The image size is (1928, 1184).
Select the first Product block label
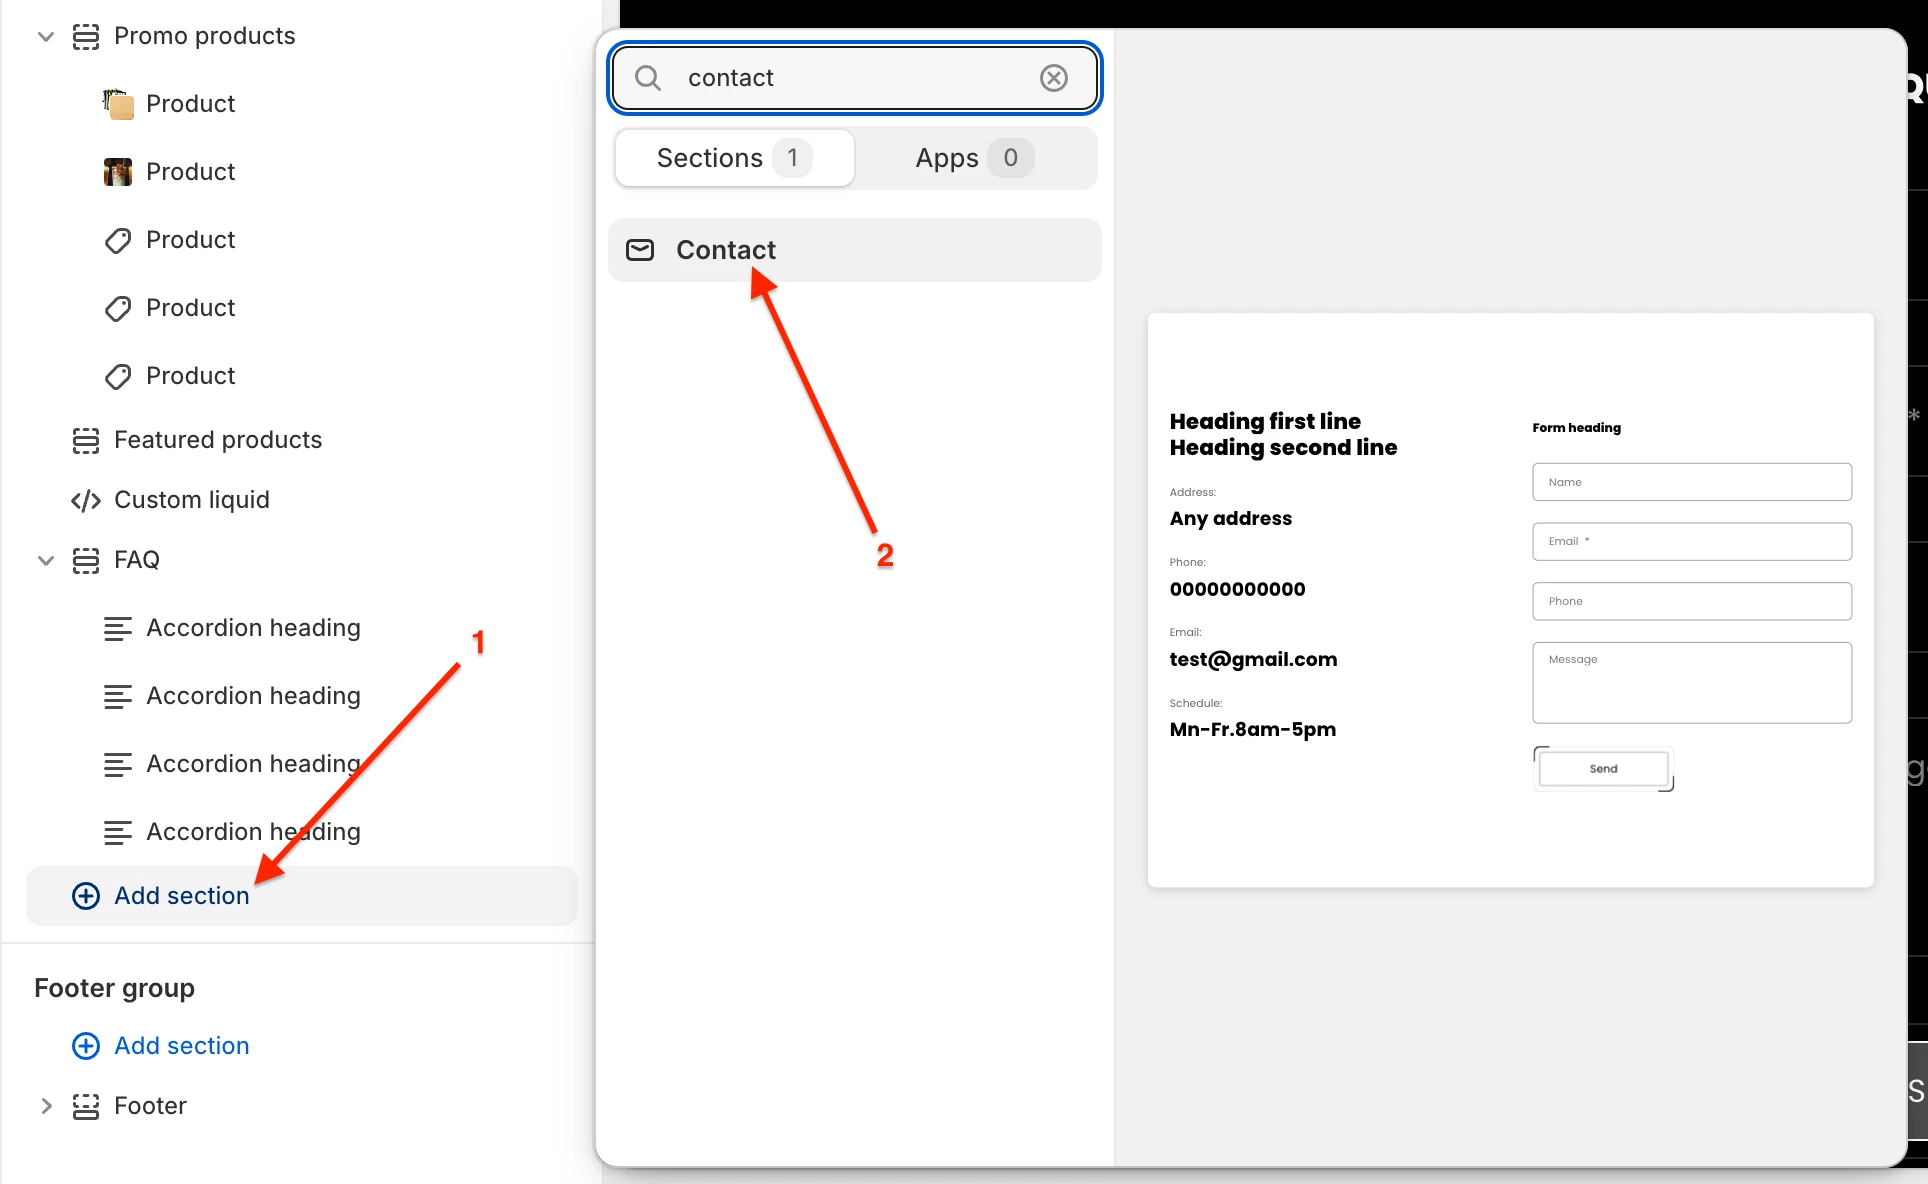point(190,104)
